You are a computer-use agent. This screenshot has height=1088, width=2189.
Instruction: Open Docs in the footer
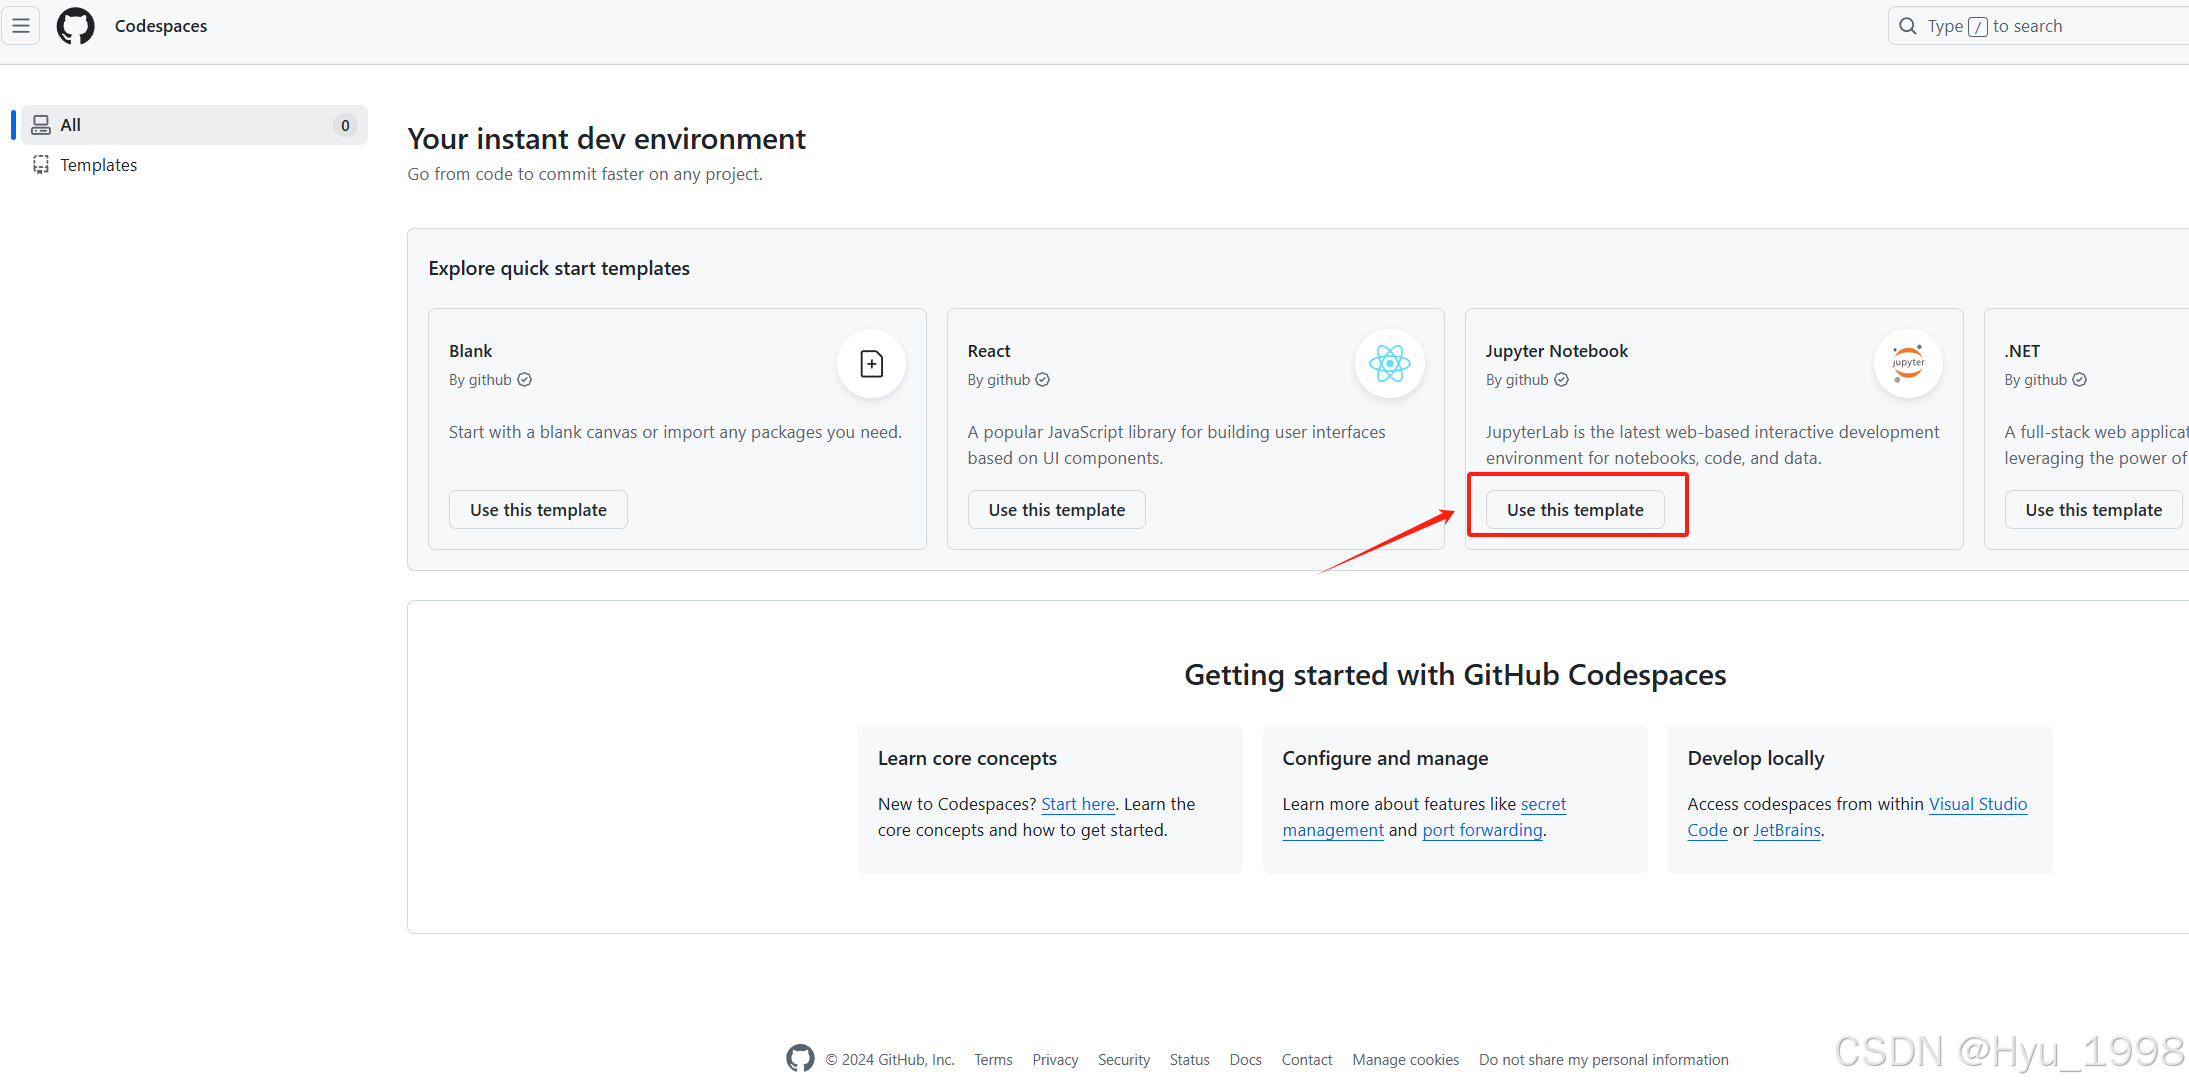tap(1245, 1059)
